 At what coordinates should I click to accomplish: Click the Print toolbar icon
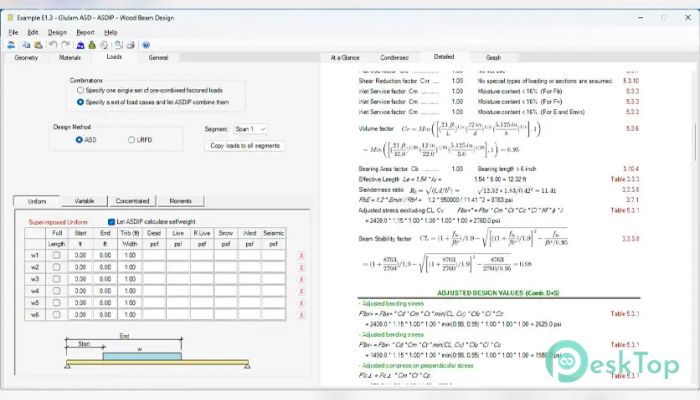(130, 45)
